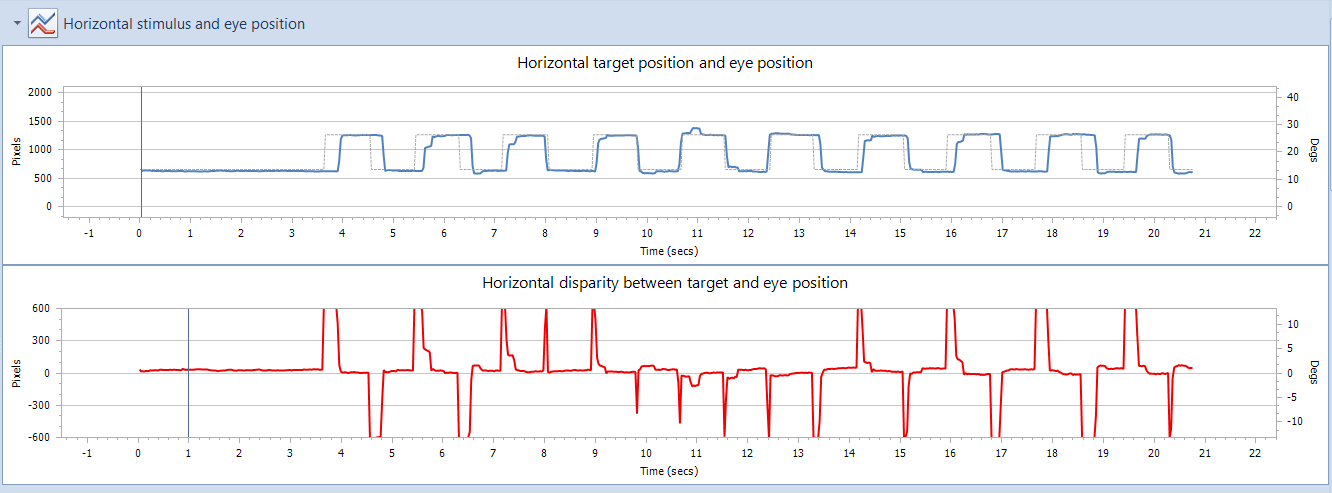
Task: Click the 2000 tick label on top Pixels axis
Action: point(40,92)
